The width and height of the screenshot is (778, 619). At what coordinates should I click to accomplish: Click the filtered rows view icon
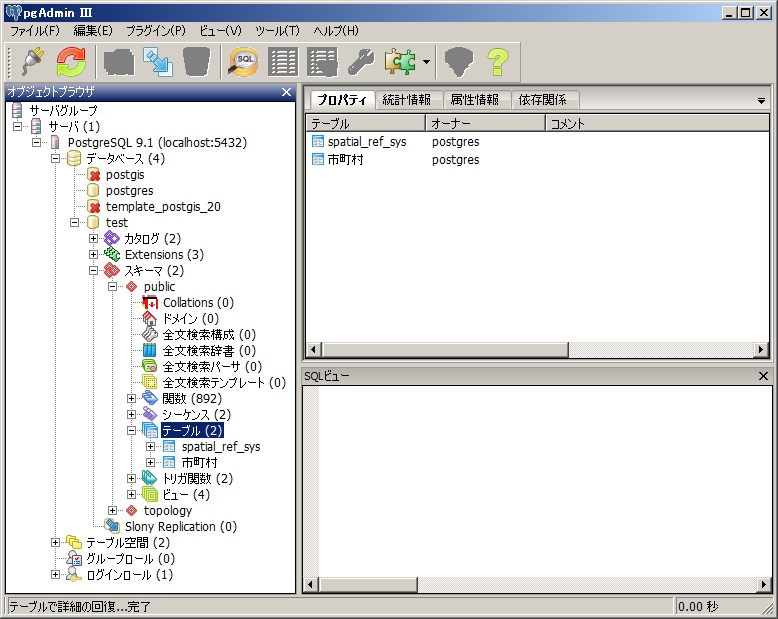pyautogui.click(x=322, y=62)
